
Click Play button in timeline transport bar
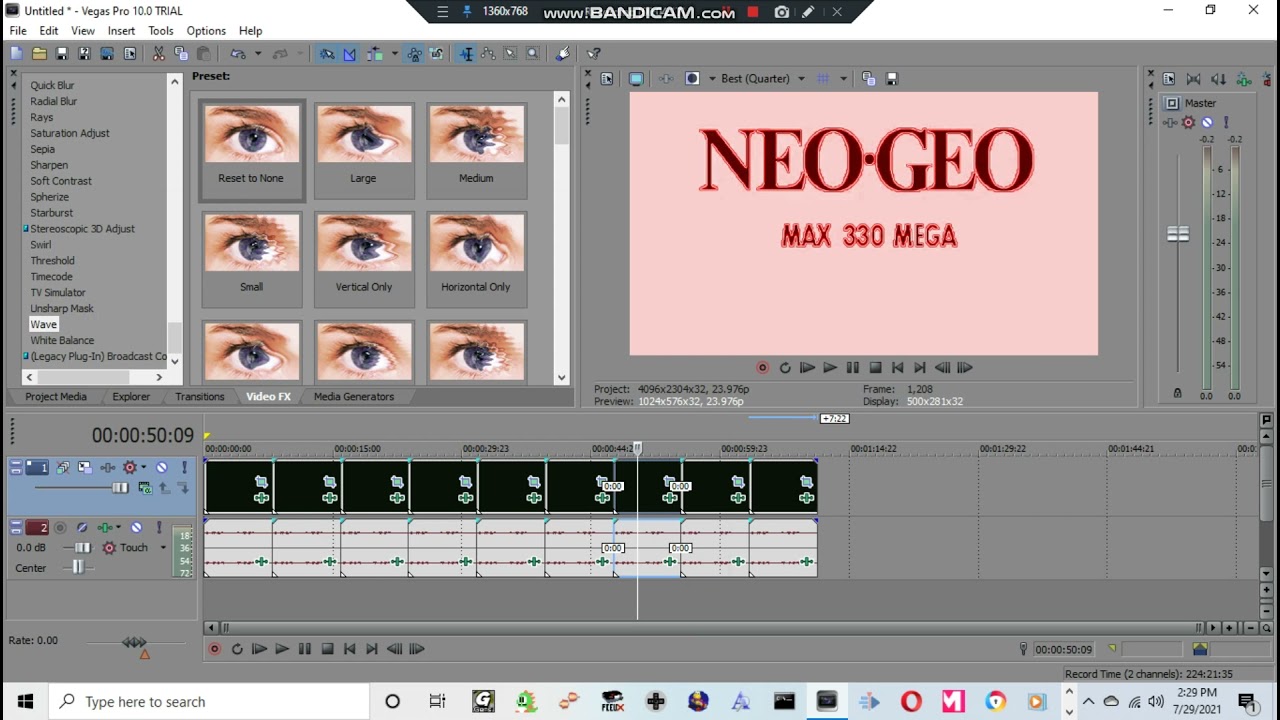point(282,649)
